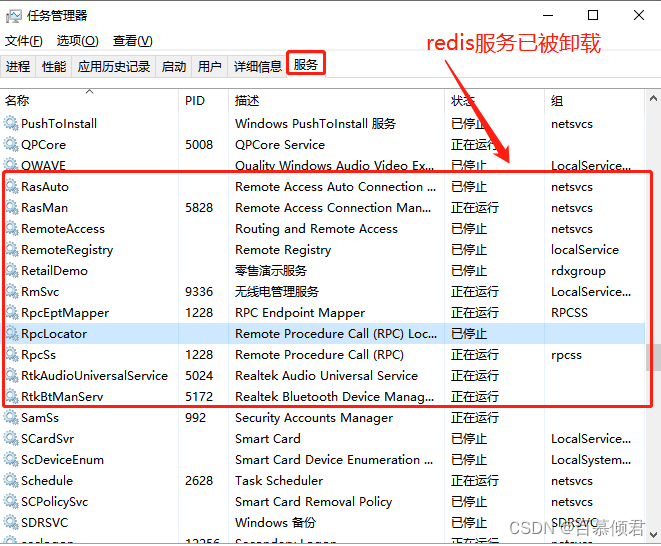Sort by the 描述 column header
Viewport: 661px width, 546px height.
[x=336, y=101]
